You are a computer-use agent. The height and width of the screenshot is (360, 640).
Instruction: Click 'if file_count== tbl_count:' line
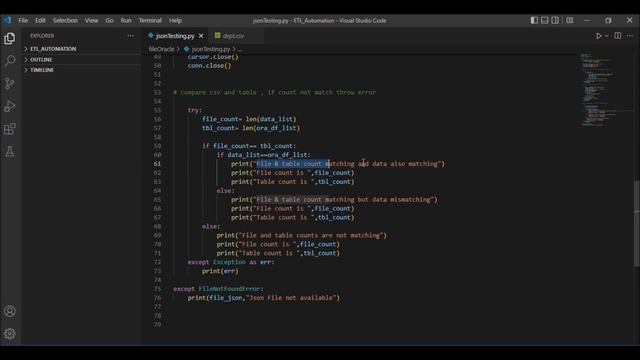point(249,146)
